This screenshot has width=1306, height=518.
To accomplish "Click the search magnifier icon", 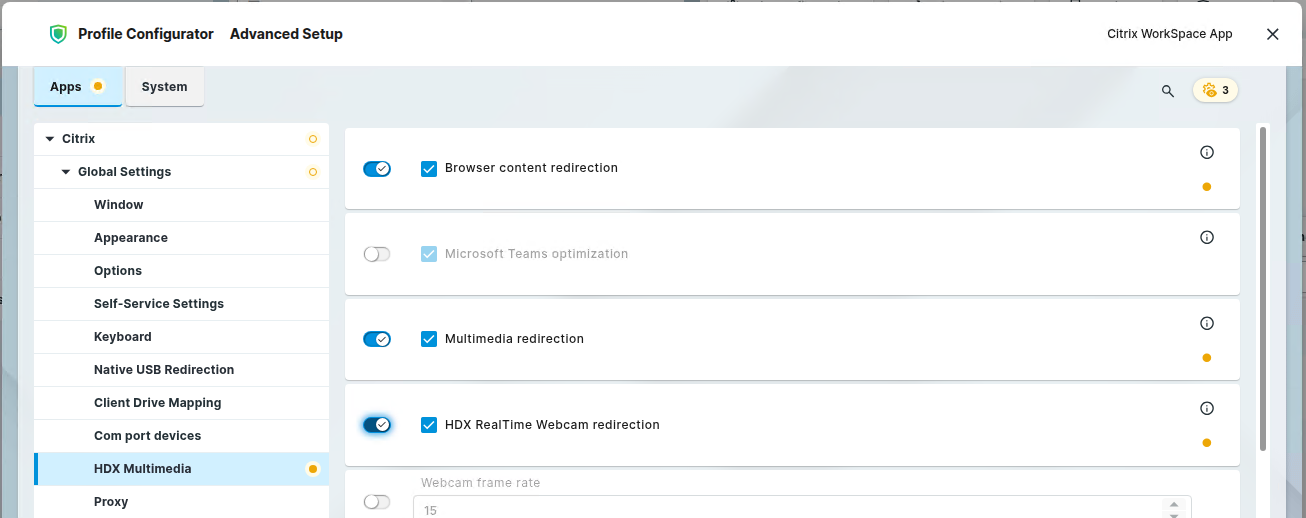I will point(1167,91).
